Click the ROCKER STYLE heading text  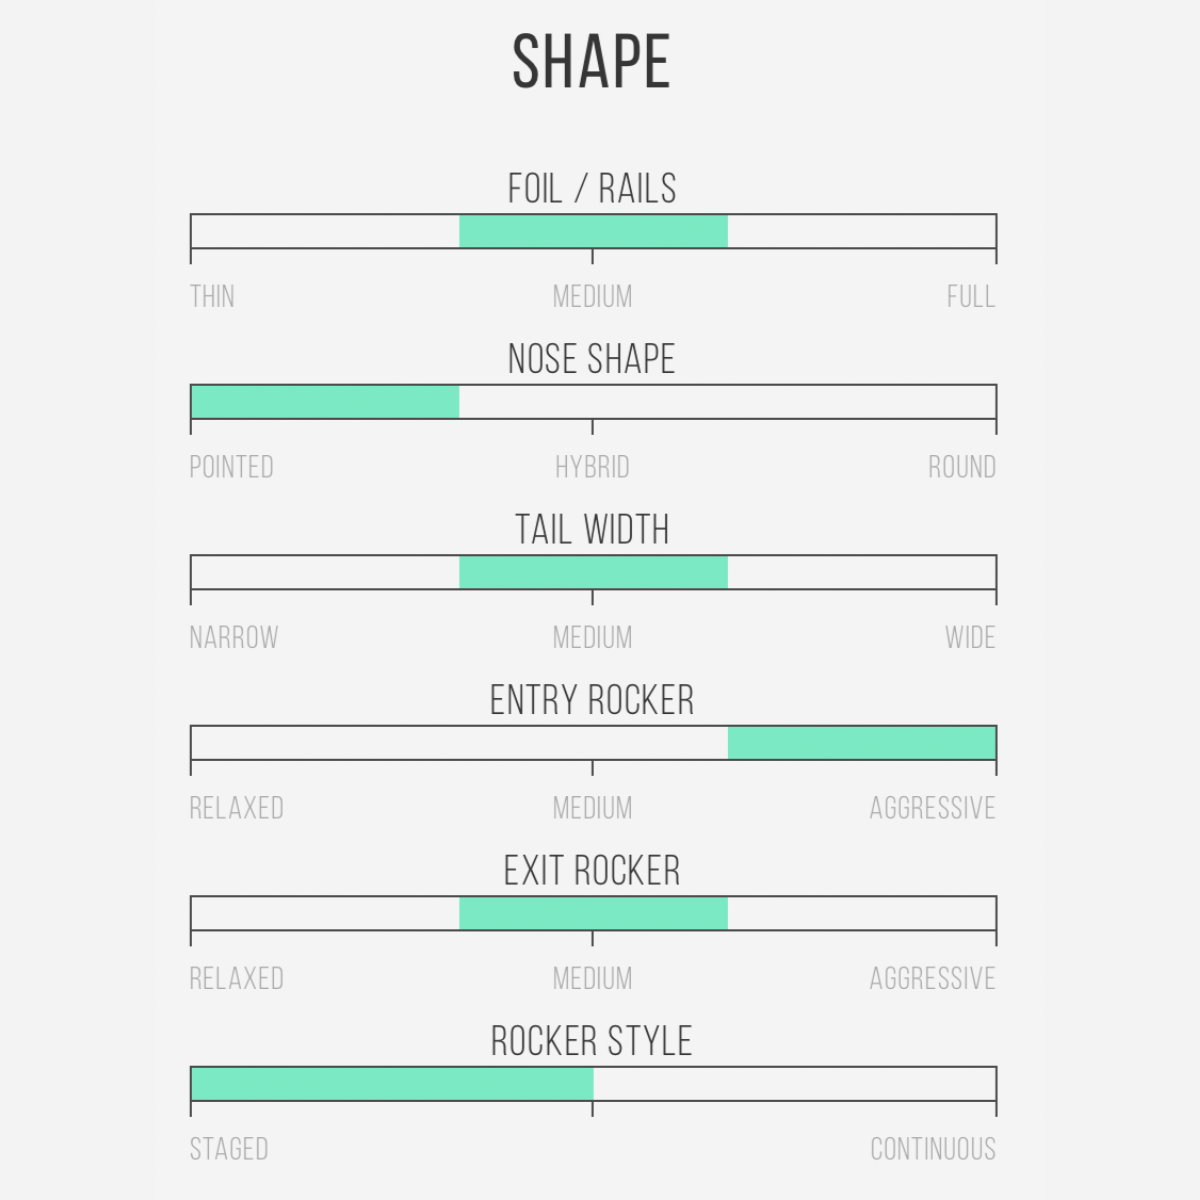[x=592, y=1042]
